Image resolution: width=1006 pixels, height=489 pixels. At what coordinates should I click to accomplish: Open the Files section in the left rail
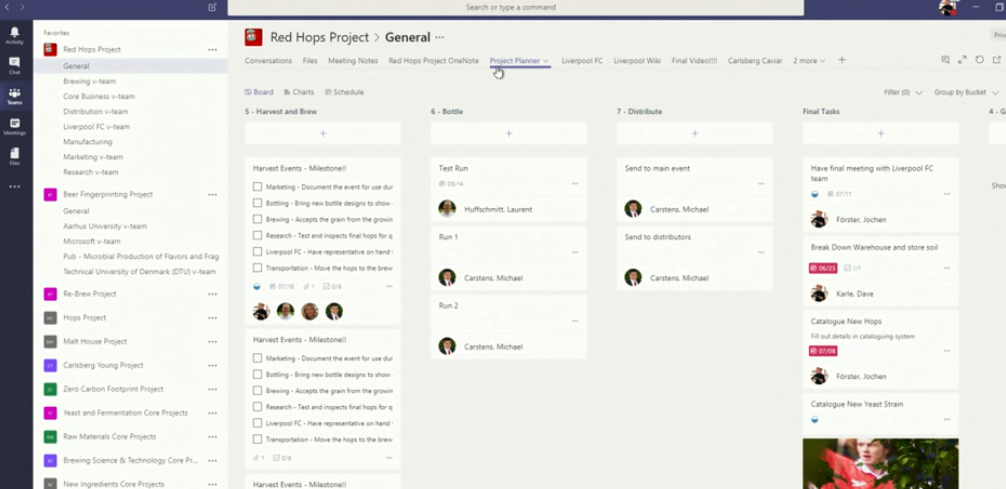[14, 156]
